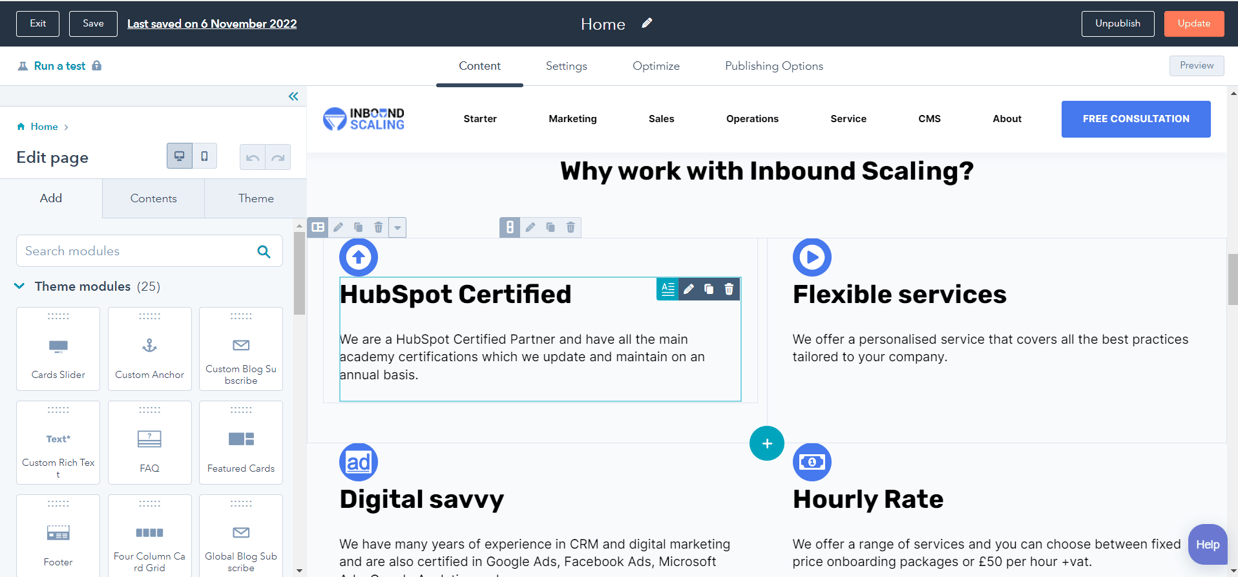Click the Preview button
Image resolution: width=1238 pixels, height=577 pixels.
pyautogui.click(x=1197, y=65)
